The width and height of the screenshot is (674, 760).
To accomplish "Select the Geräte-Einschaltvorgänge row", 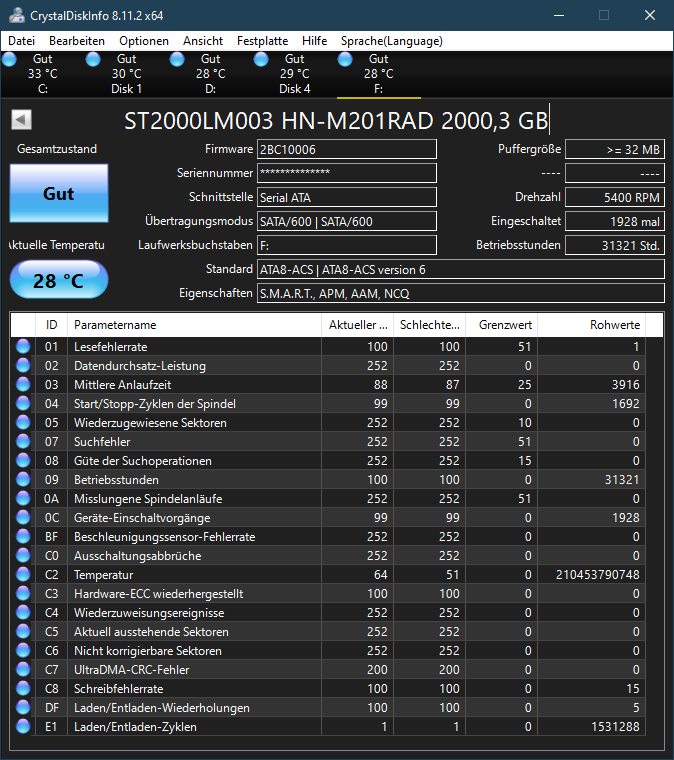I will [x=328, y=518].
